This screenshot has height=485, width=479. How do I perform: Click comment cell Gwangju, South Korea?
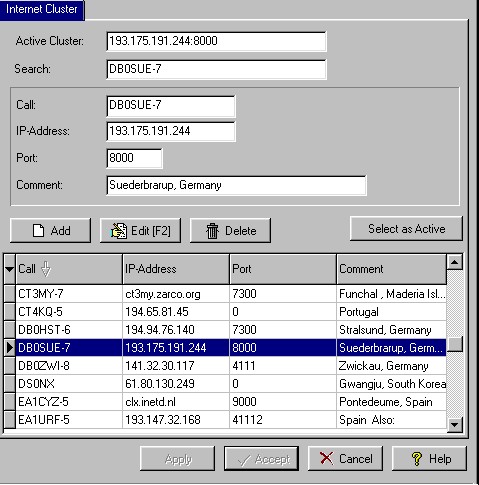(x=392, y=384)
